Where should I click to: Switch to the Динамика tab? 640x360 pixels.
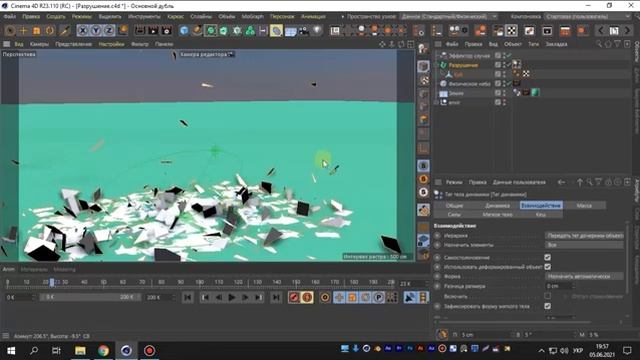(x=498, y=205)
